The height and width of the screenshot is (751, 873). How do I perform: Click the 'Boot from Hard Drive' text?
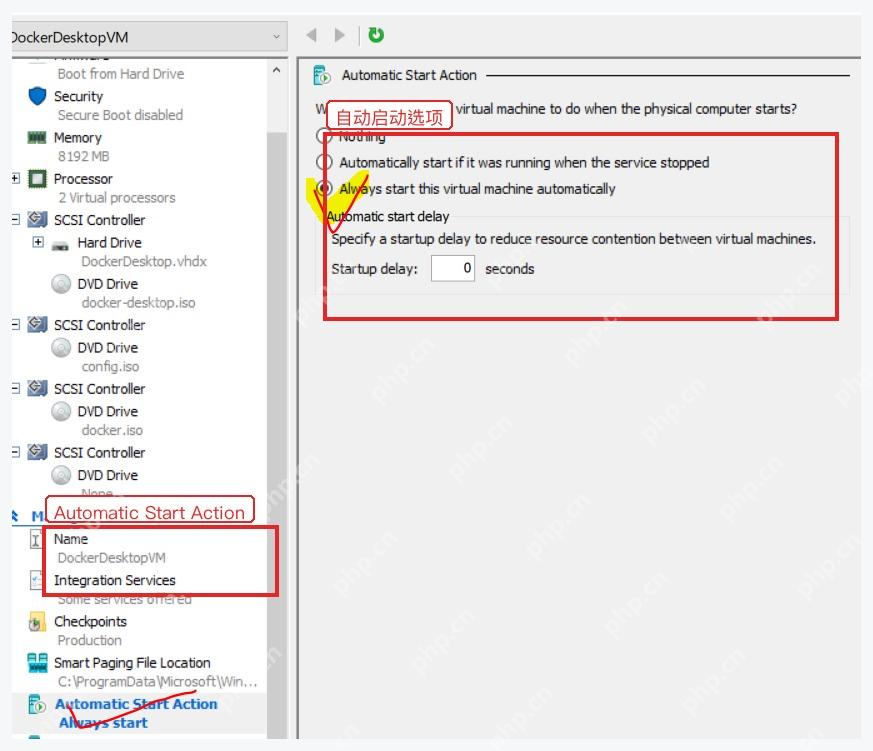[121, 74]
